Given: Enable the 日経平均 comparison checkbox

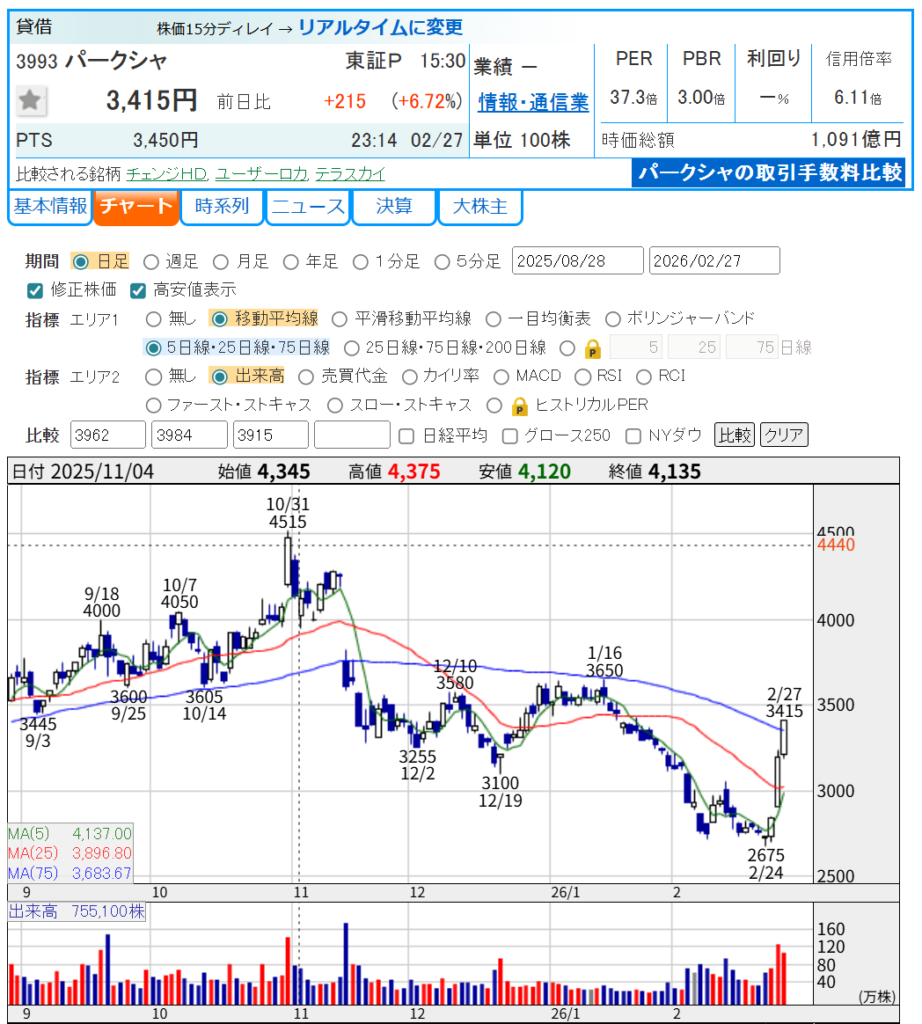Looking at the screenshot, I should (406, 435).
